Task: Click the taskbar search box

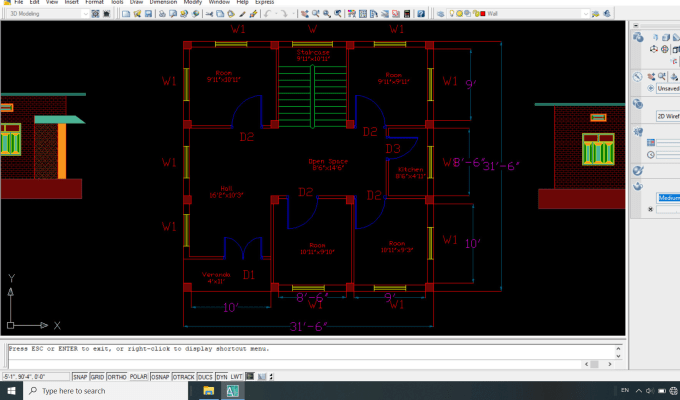Action: (106, 391)
